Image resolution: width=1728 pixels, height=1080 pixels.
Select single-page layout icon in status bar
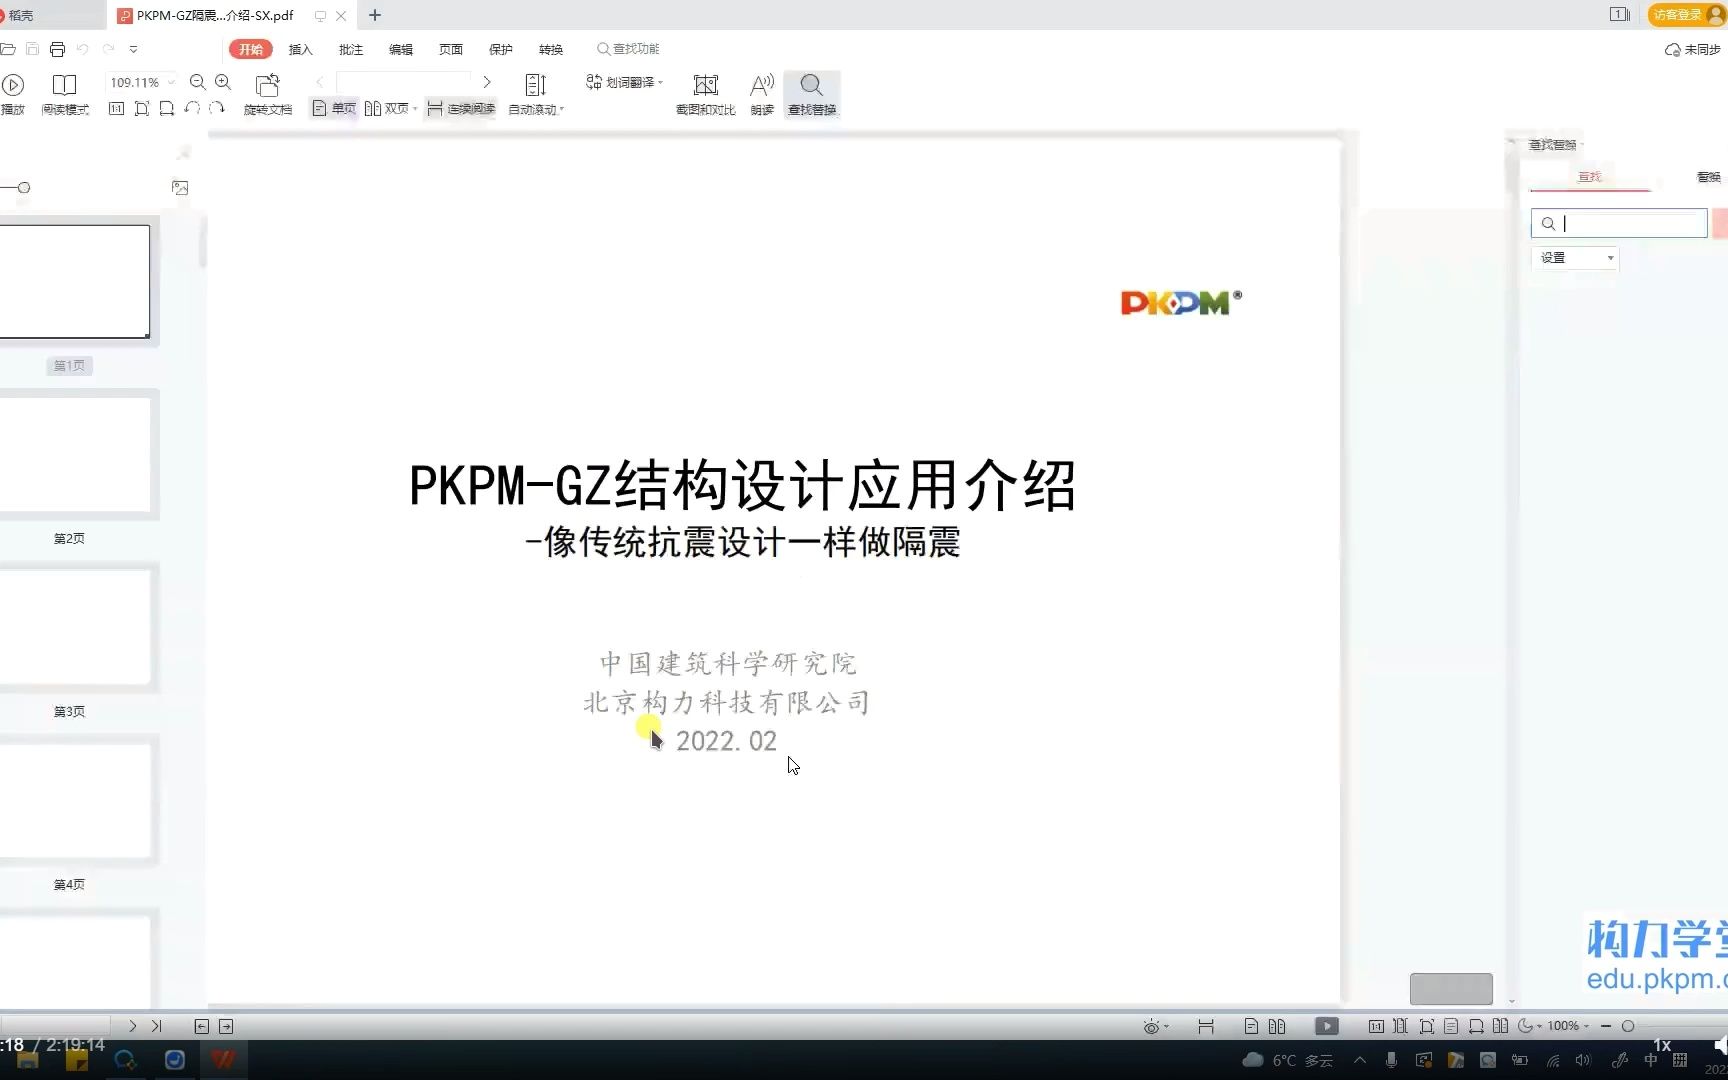point(1251,1026)
